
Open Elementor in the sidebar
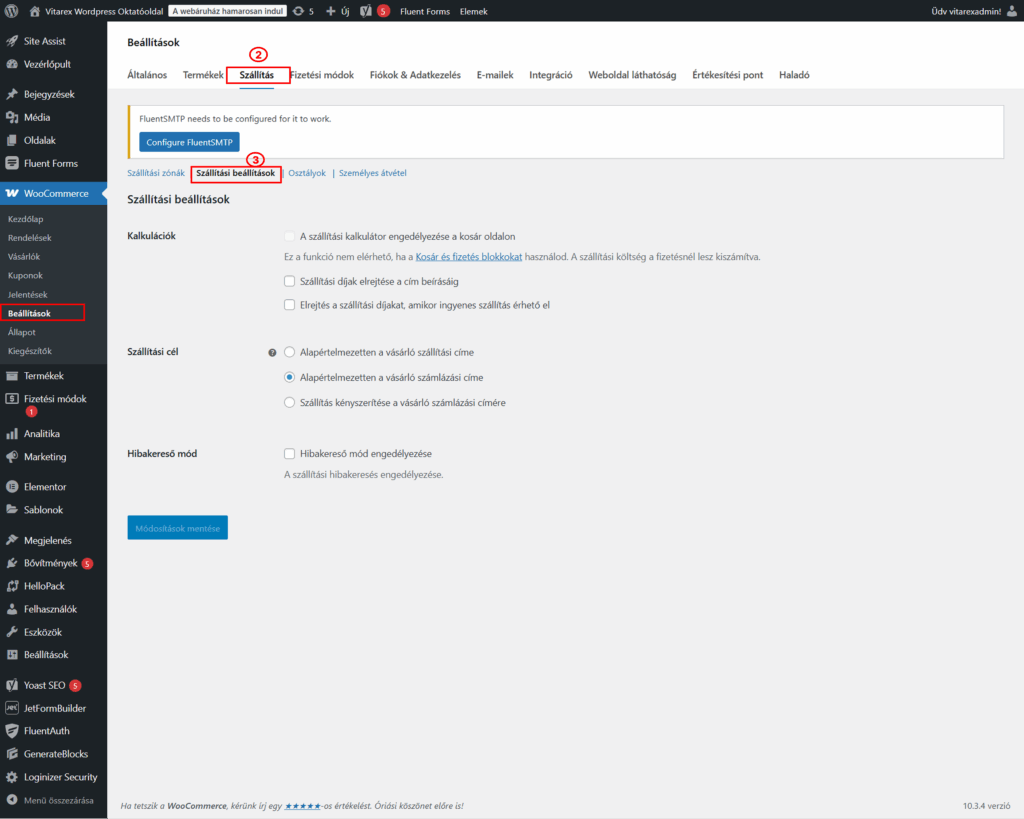[x=45, y=487]
